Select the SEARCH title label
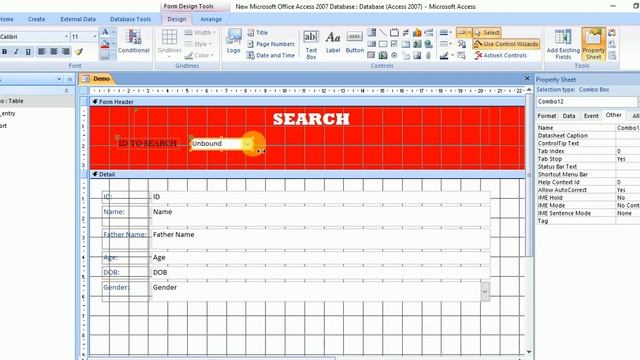Screen dimensions: 640x360 (x=311, y=119)
